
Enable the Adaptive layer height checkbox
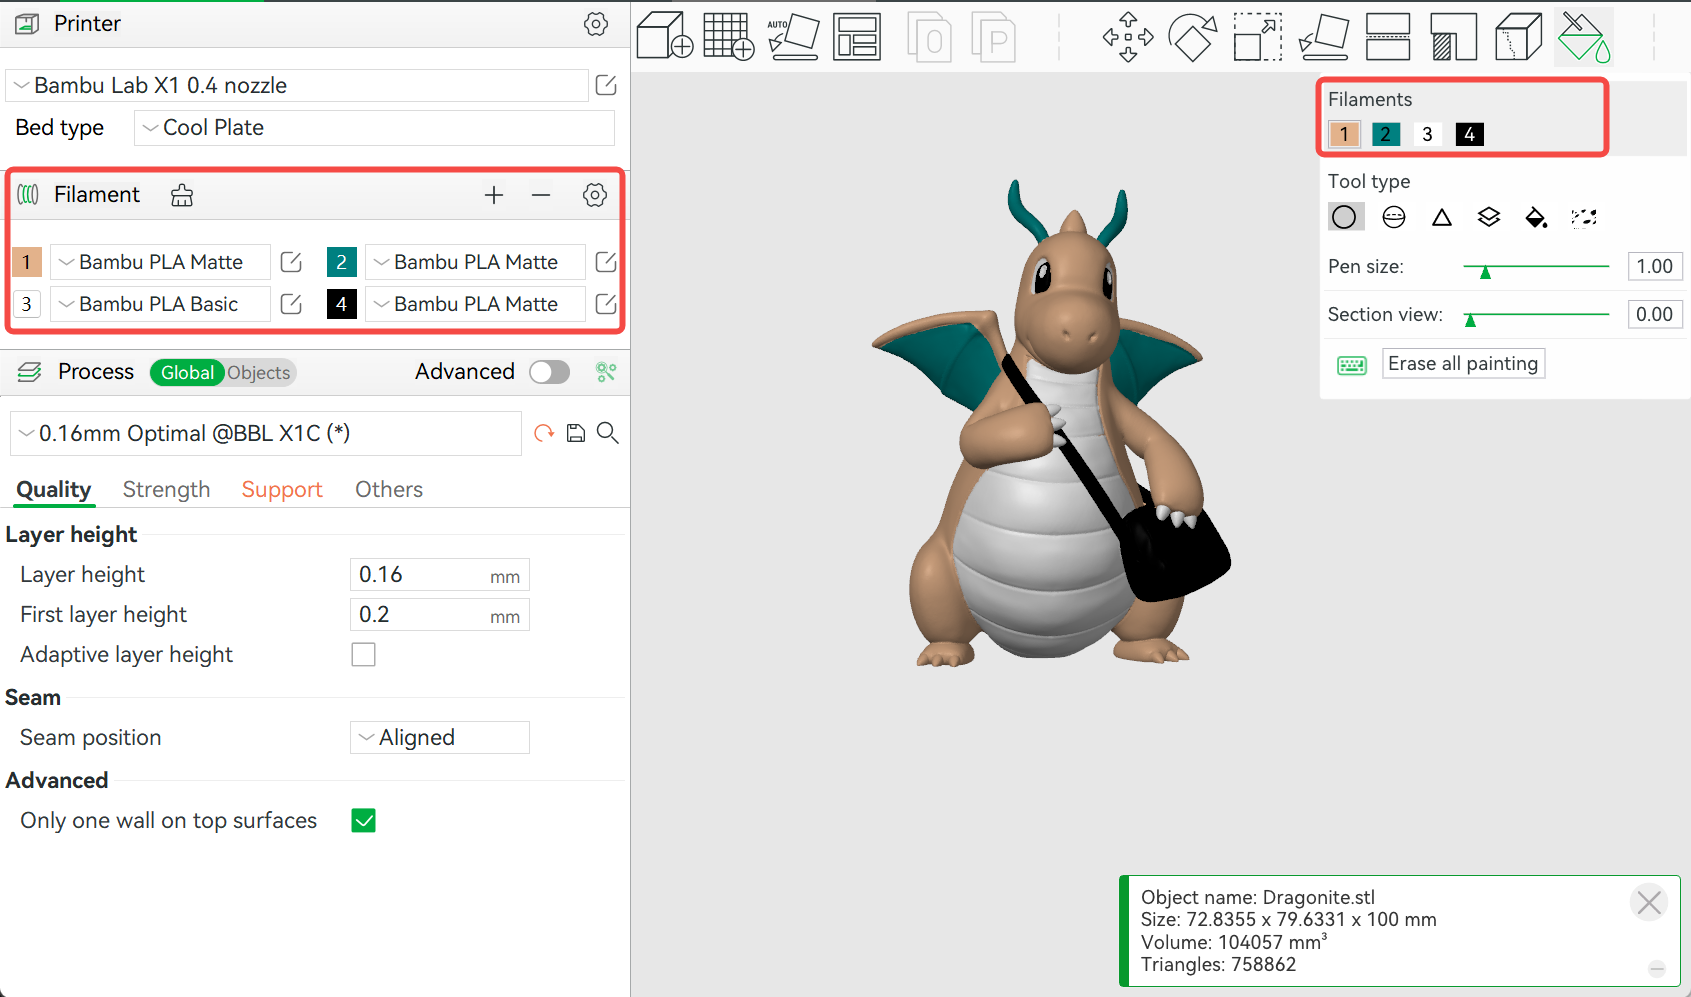(363, 655)
